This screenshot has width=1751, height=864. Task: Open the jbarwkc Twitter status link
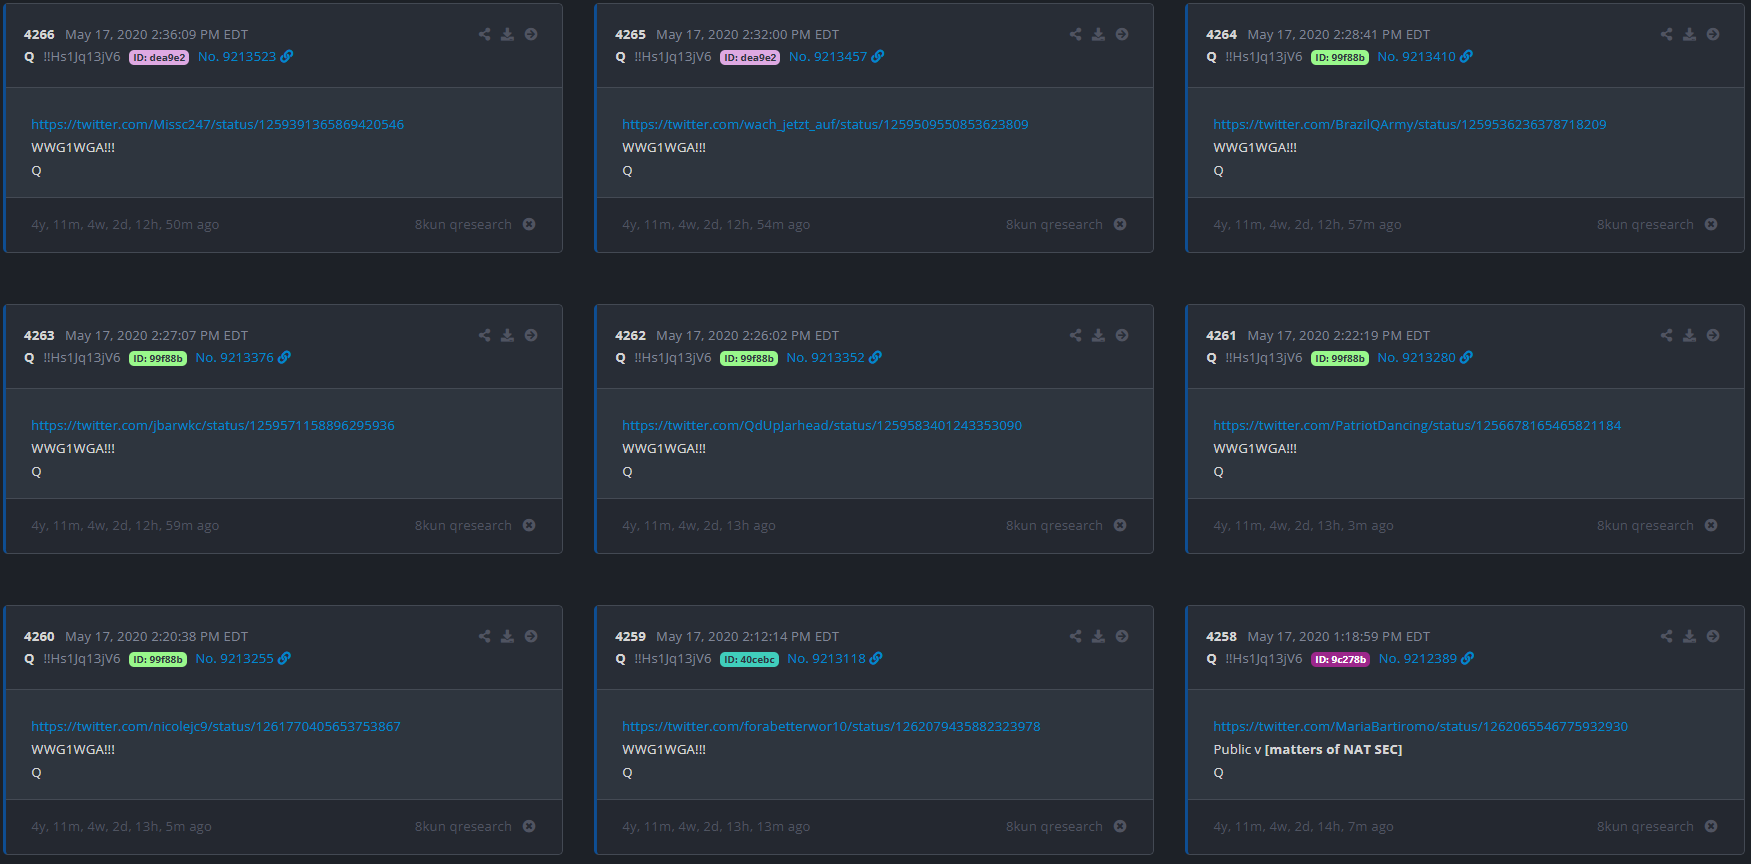(x=213, y=425)
